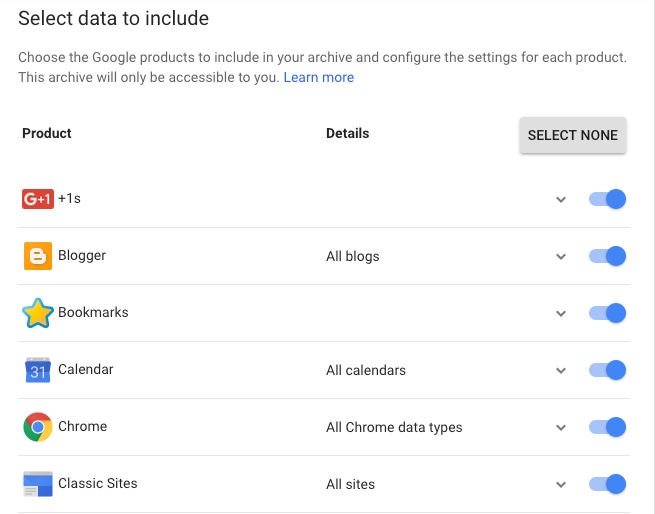Click the Chrome browser icon
The image size is (655, 514).
pyautogui.click(x=38, y=427)
